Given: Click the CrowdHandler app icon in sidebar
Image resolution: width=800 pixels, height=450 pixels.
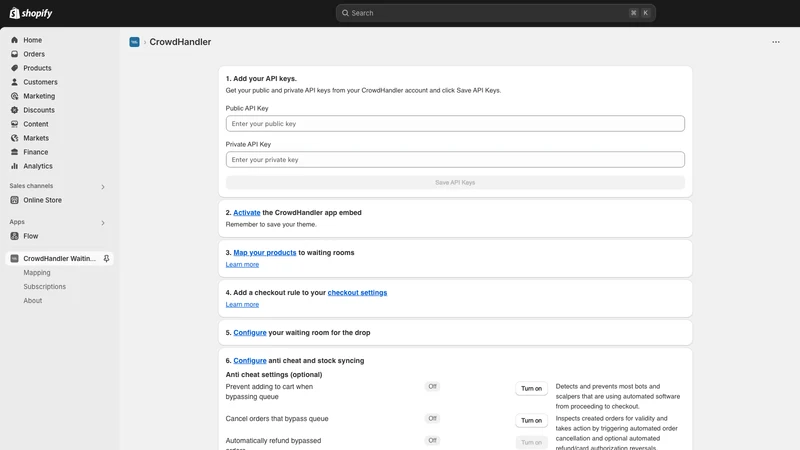Looking at the screenshot, I should (x=14, y=259).
